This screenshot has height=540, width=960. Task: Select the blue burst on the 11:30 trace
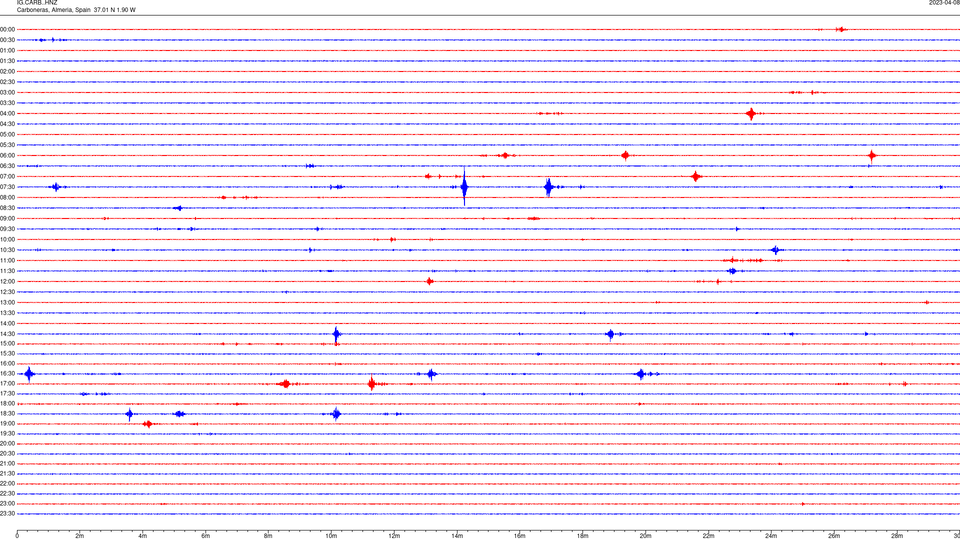point(732,271)
